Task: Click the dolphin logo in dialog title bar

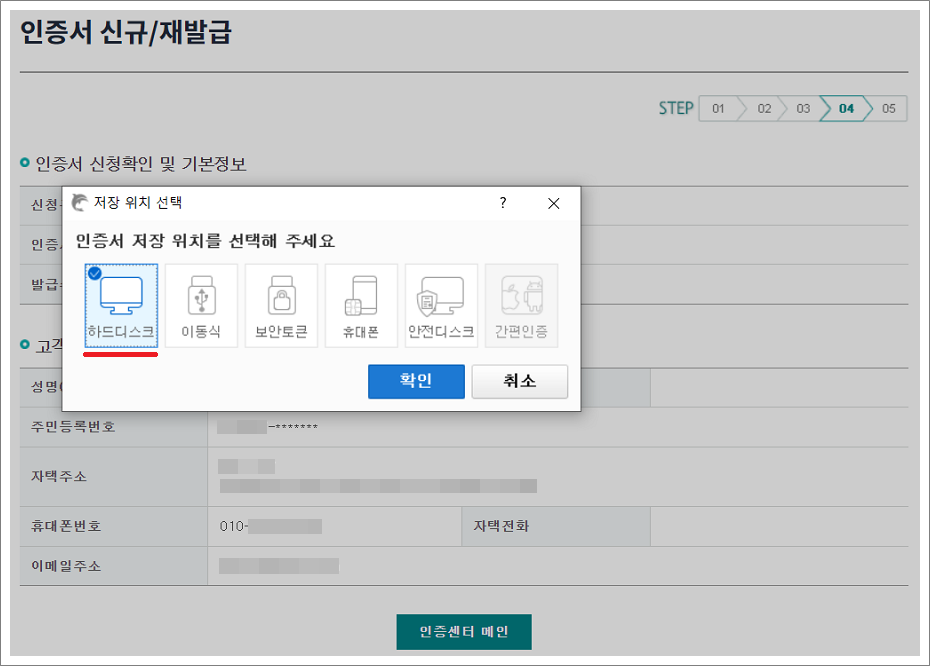Action: point(80,203)
